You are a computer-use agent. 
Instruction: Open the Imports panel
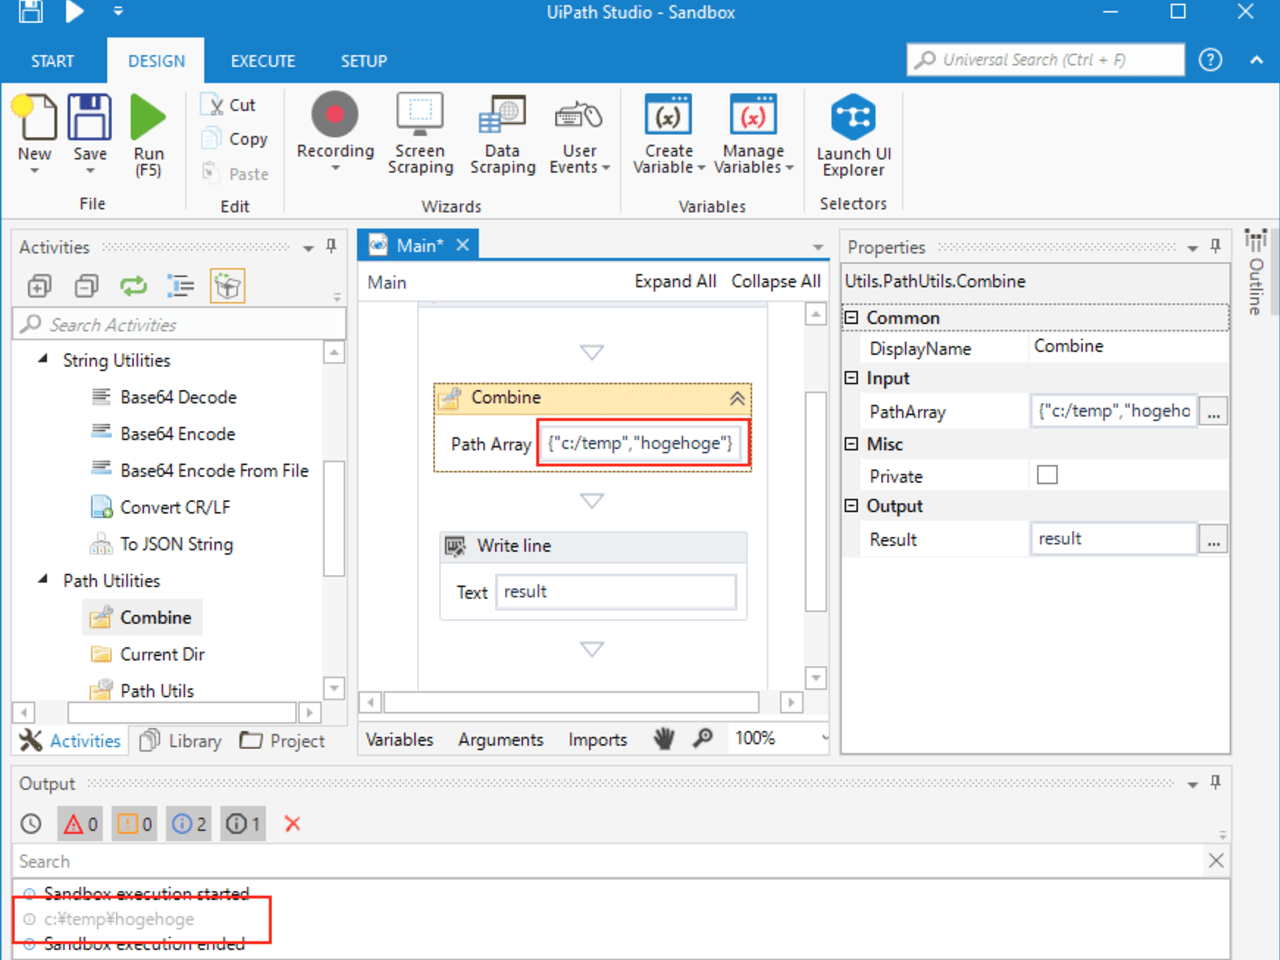click(598, 739)
